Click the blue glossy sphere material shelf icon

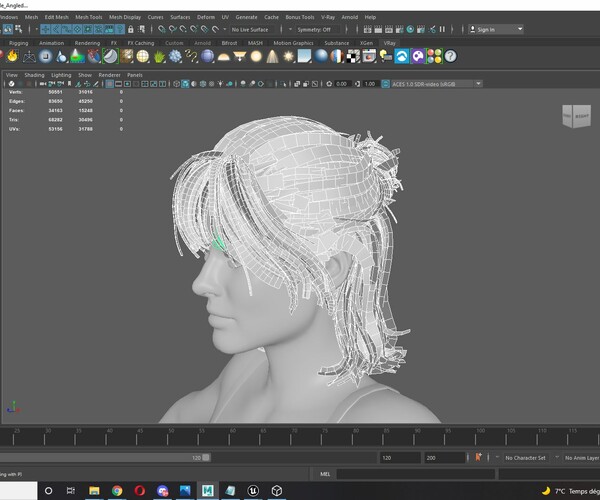(x=321, y=56)
